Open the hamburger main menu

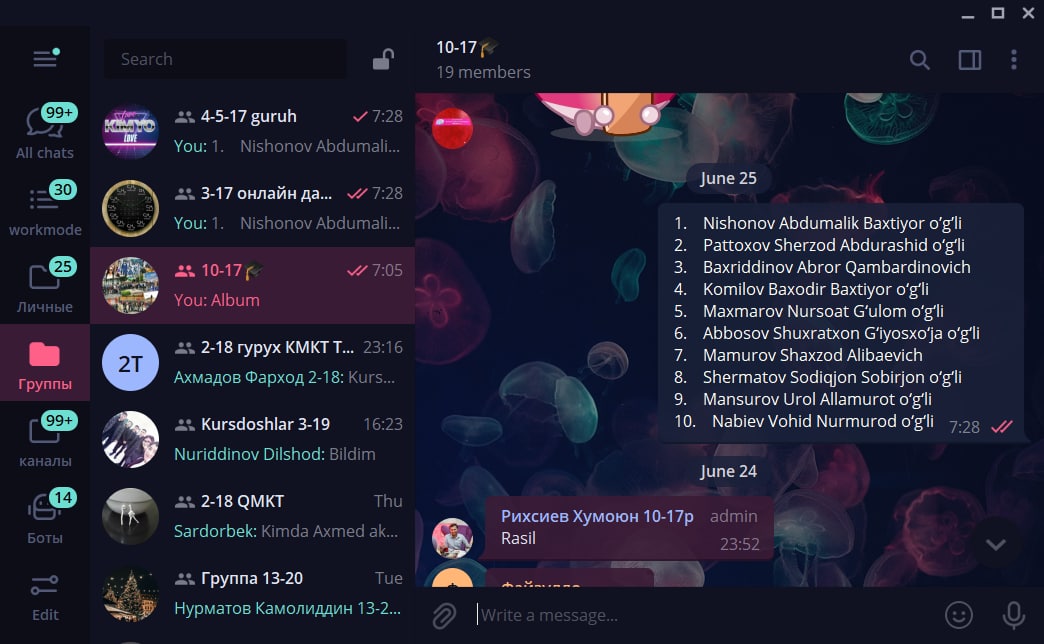(x=45, y=59)
